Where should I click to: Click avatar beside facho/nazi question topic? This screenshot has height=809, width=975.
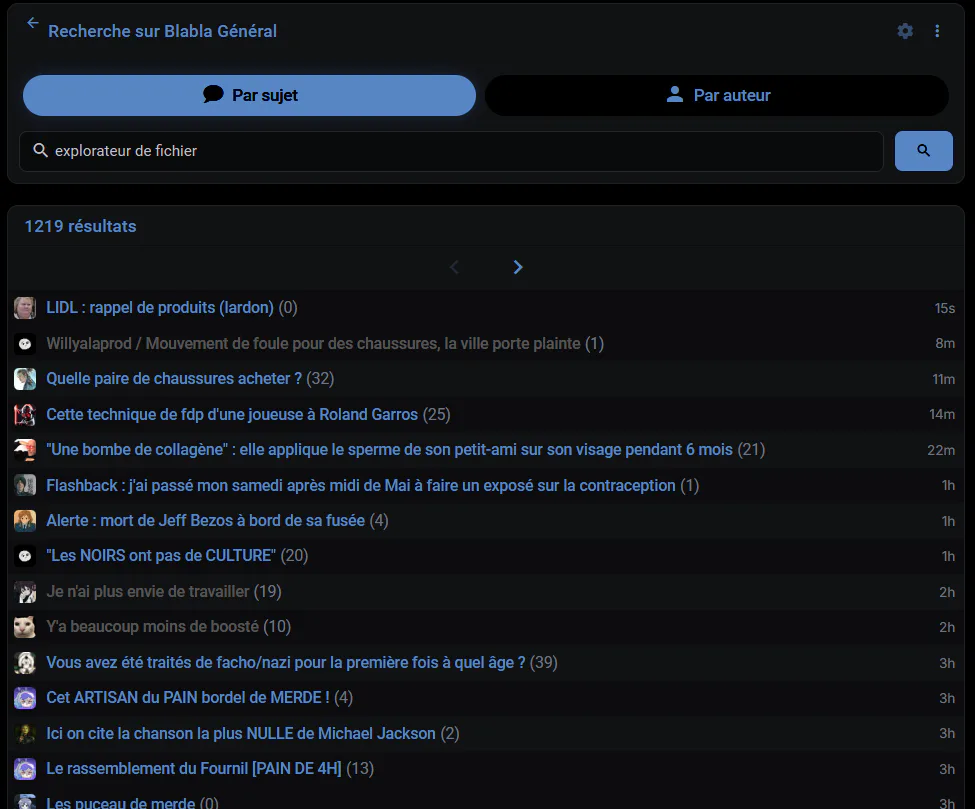pos(25,662)
